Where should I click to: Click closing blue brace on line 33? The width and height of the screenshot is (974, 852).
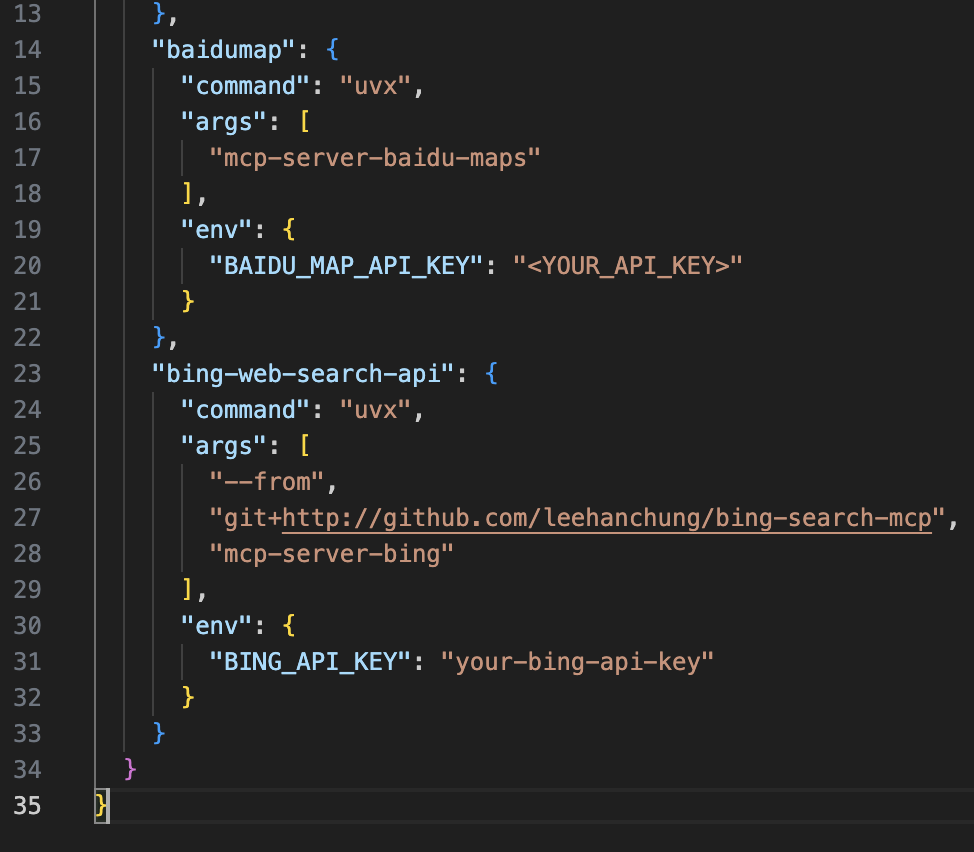click(x=159, y=734)
